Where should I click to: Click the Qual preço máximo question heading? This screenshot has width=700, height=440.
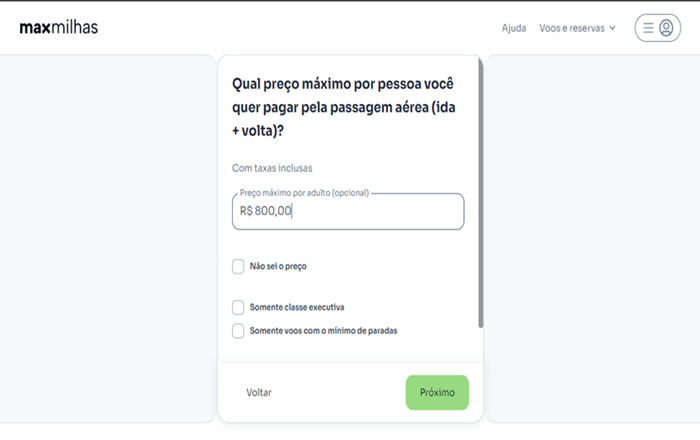pos(344,107)
